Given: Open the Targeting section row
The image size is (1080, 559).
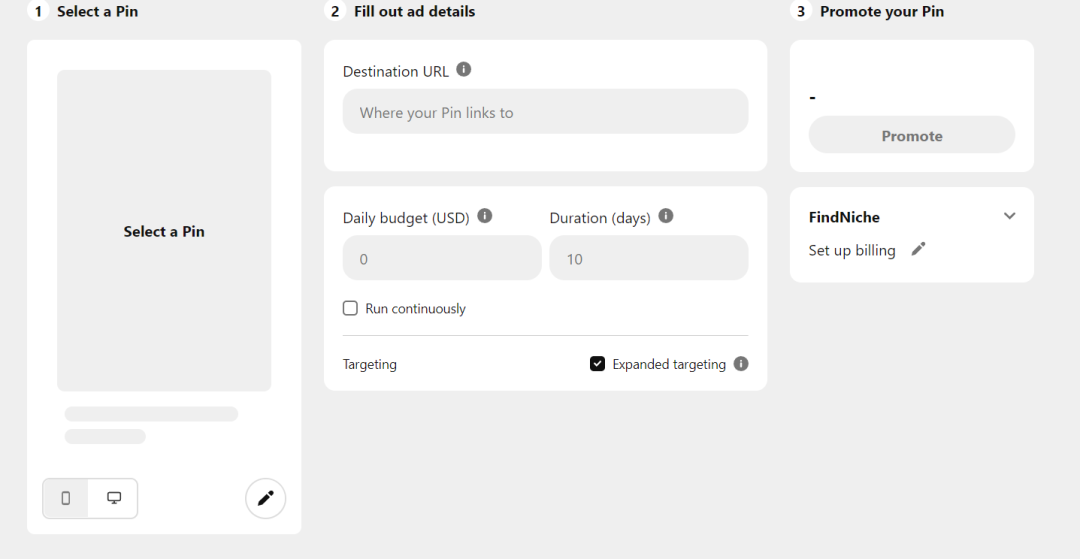Looking at the screenshot, I should (x=370, y=364).
